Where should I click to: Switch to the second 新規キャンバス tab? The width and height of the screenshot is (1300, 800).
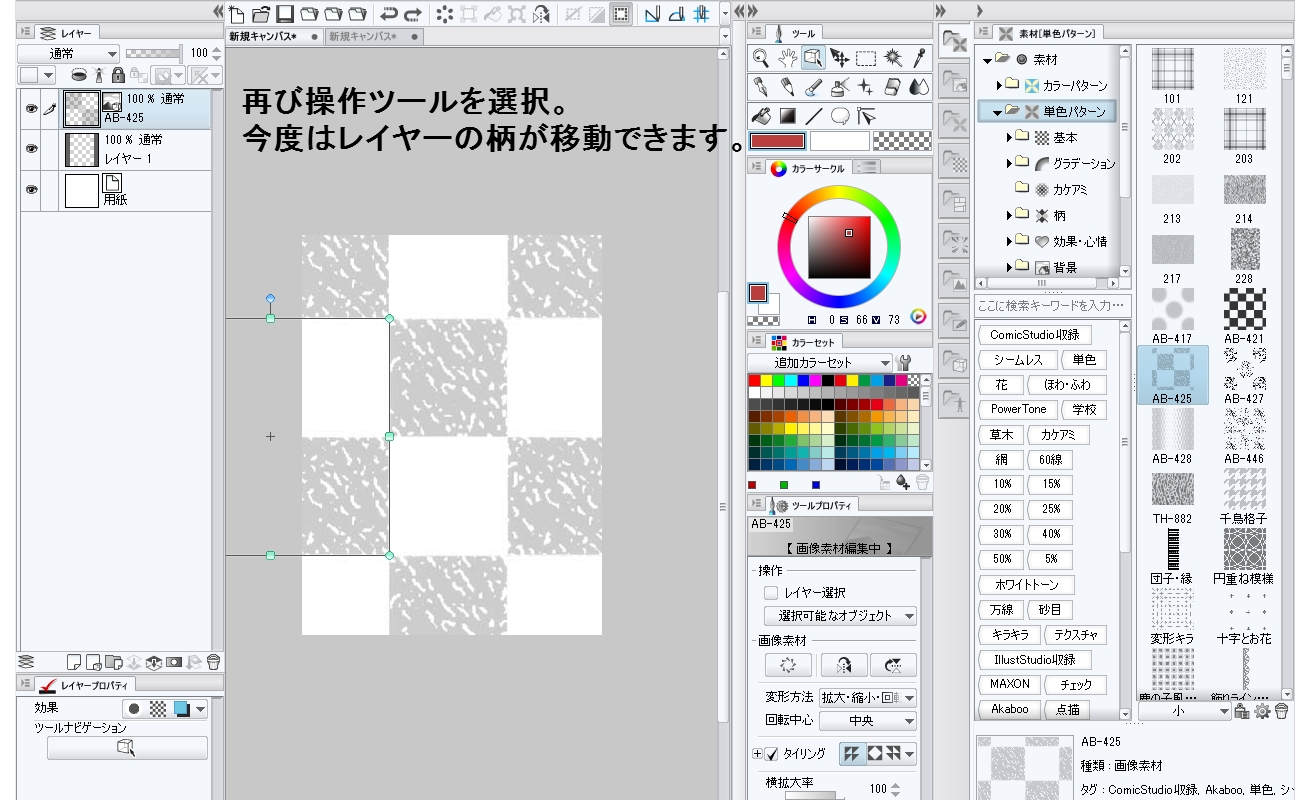pyautogui.click(x=362, y=37)
